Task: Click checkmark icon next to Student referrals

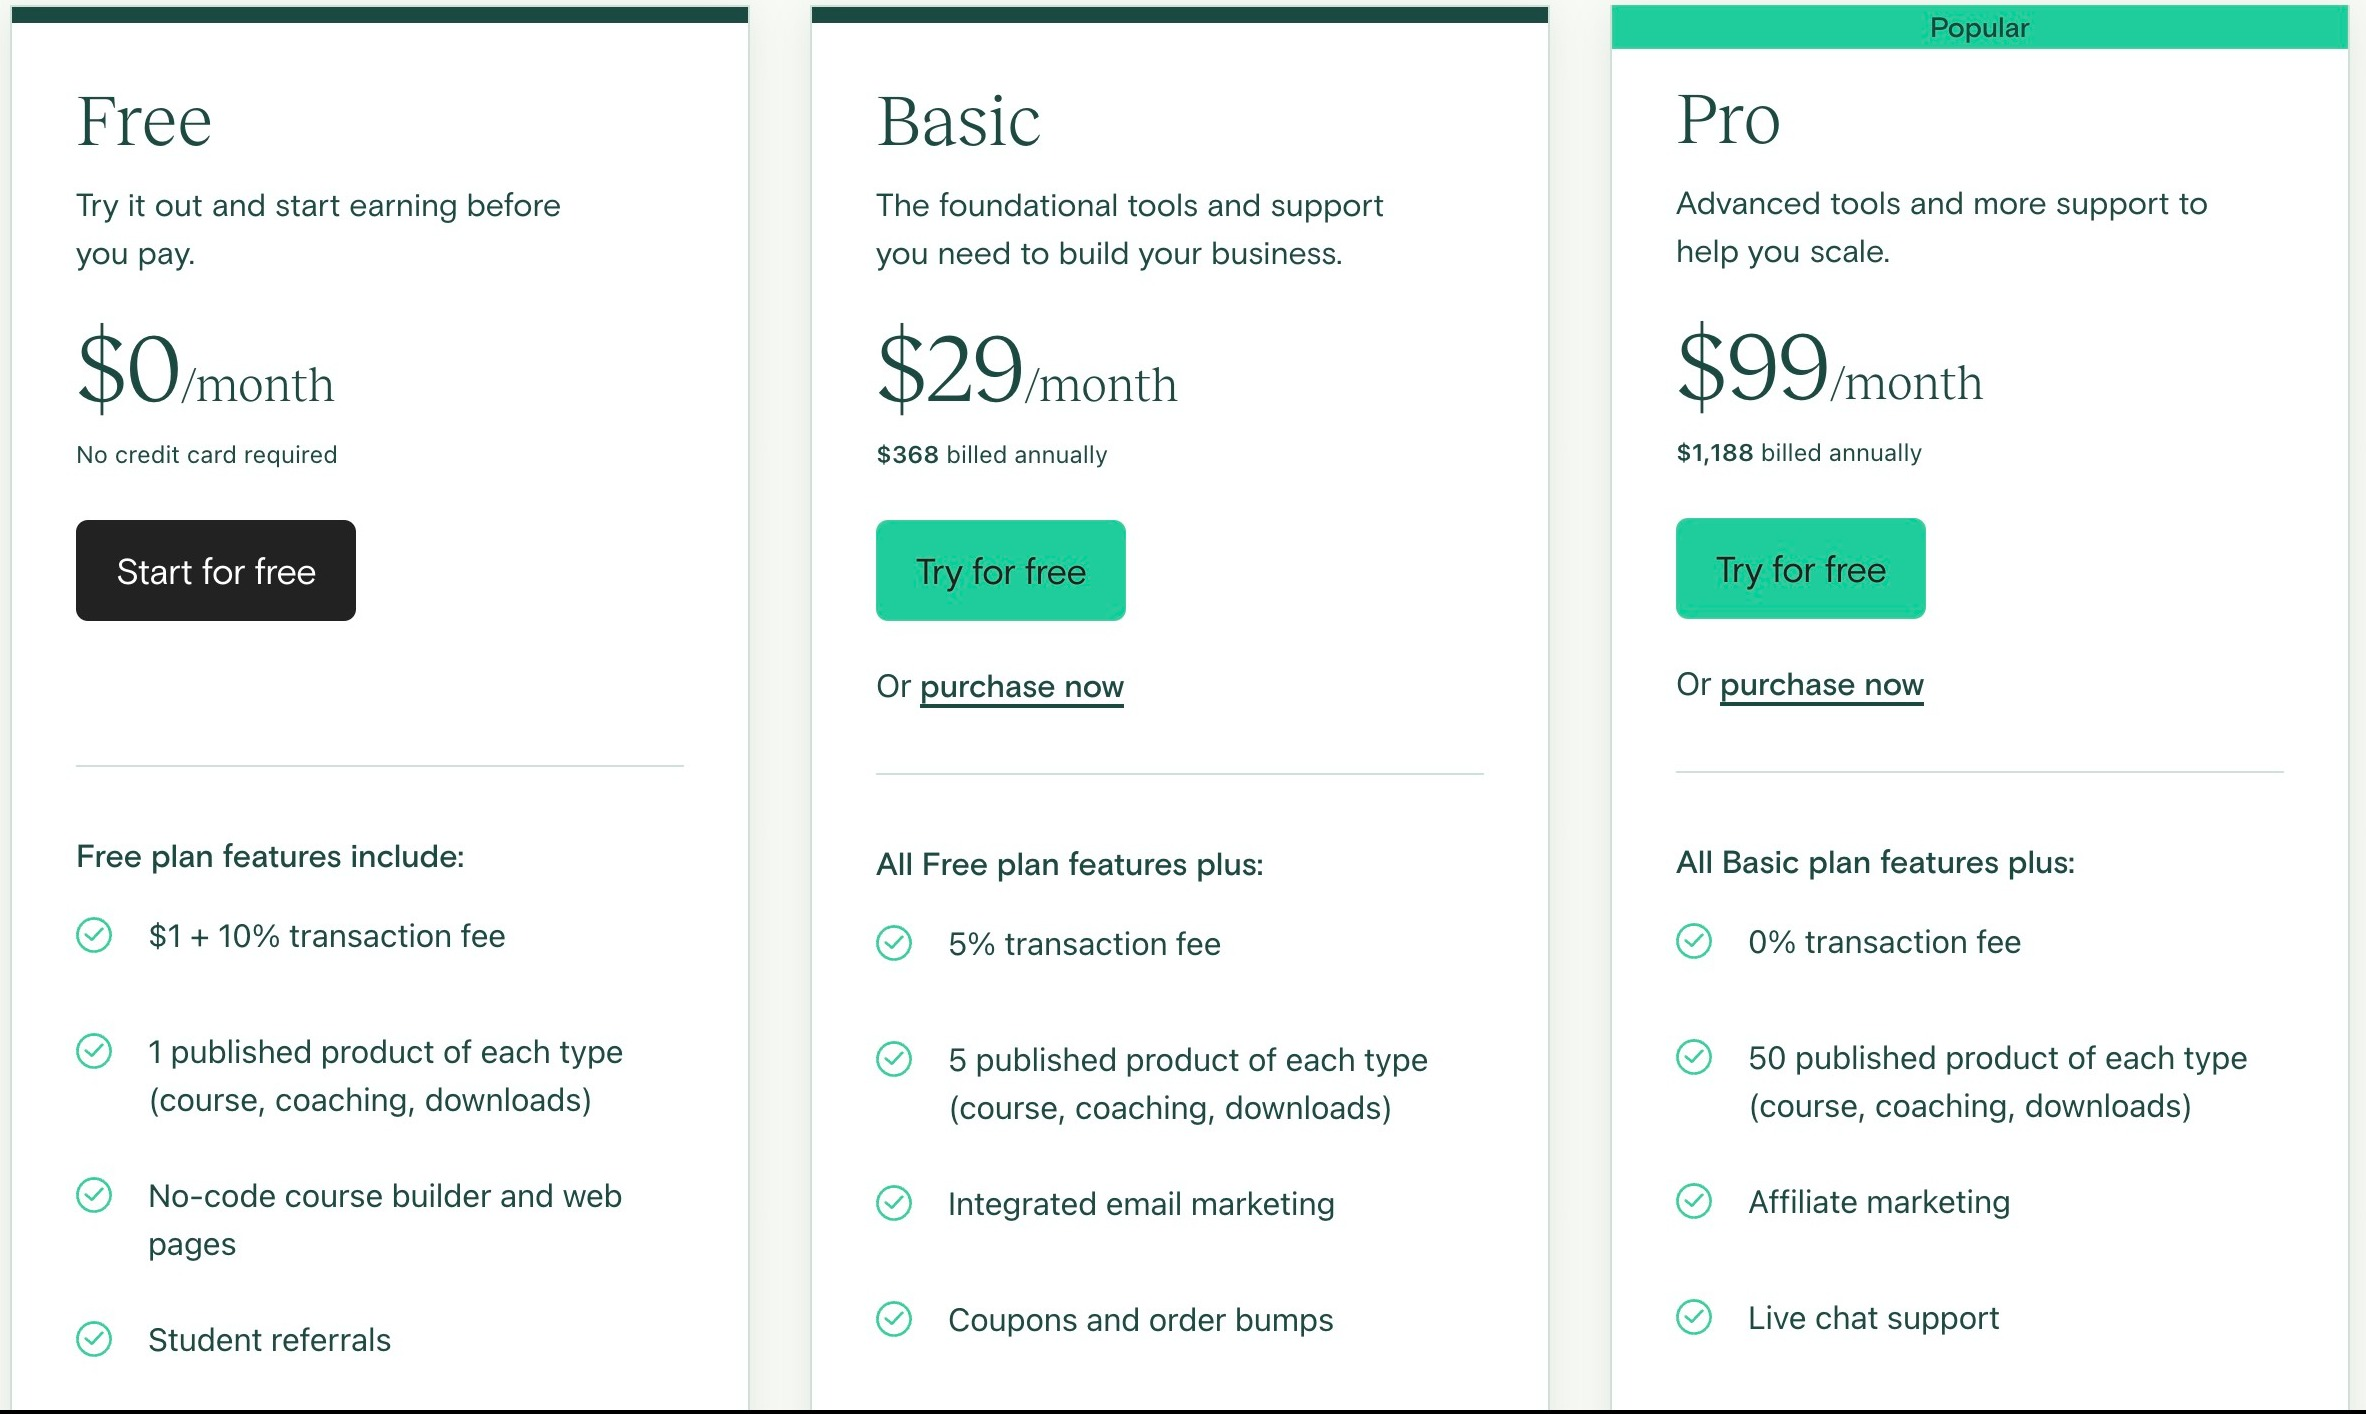Action: click(x=94, y=1339)
